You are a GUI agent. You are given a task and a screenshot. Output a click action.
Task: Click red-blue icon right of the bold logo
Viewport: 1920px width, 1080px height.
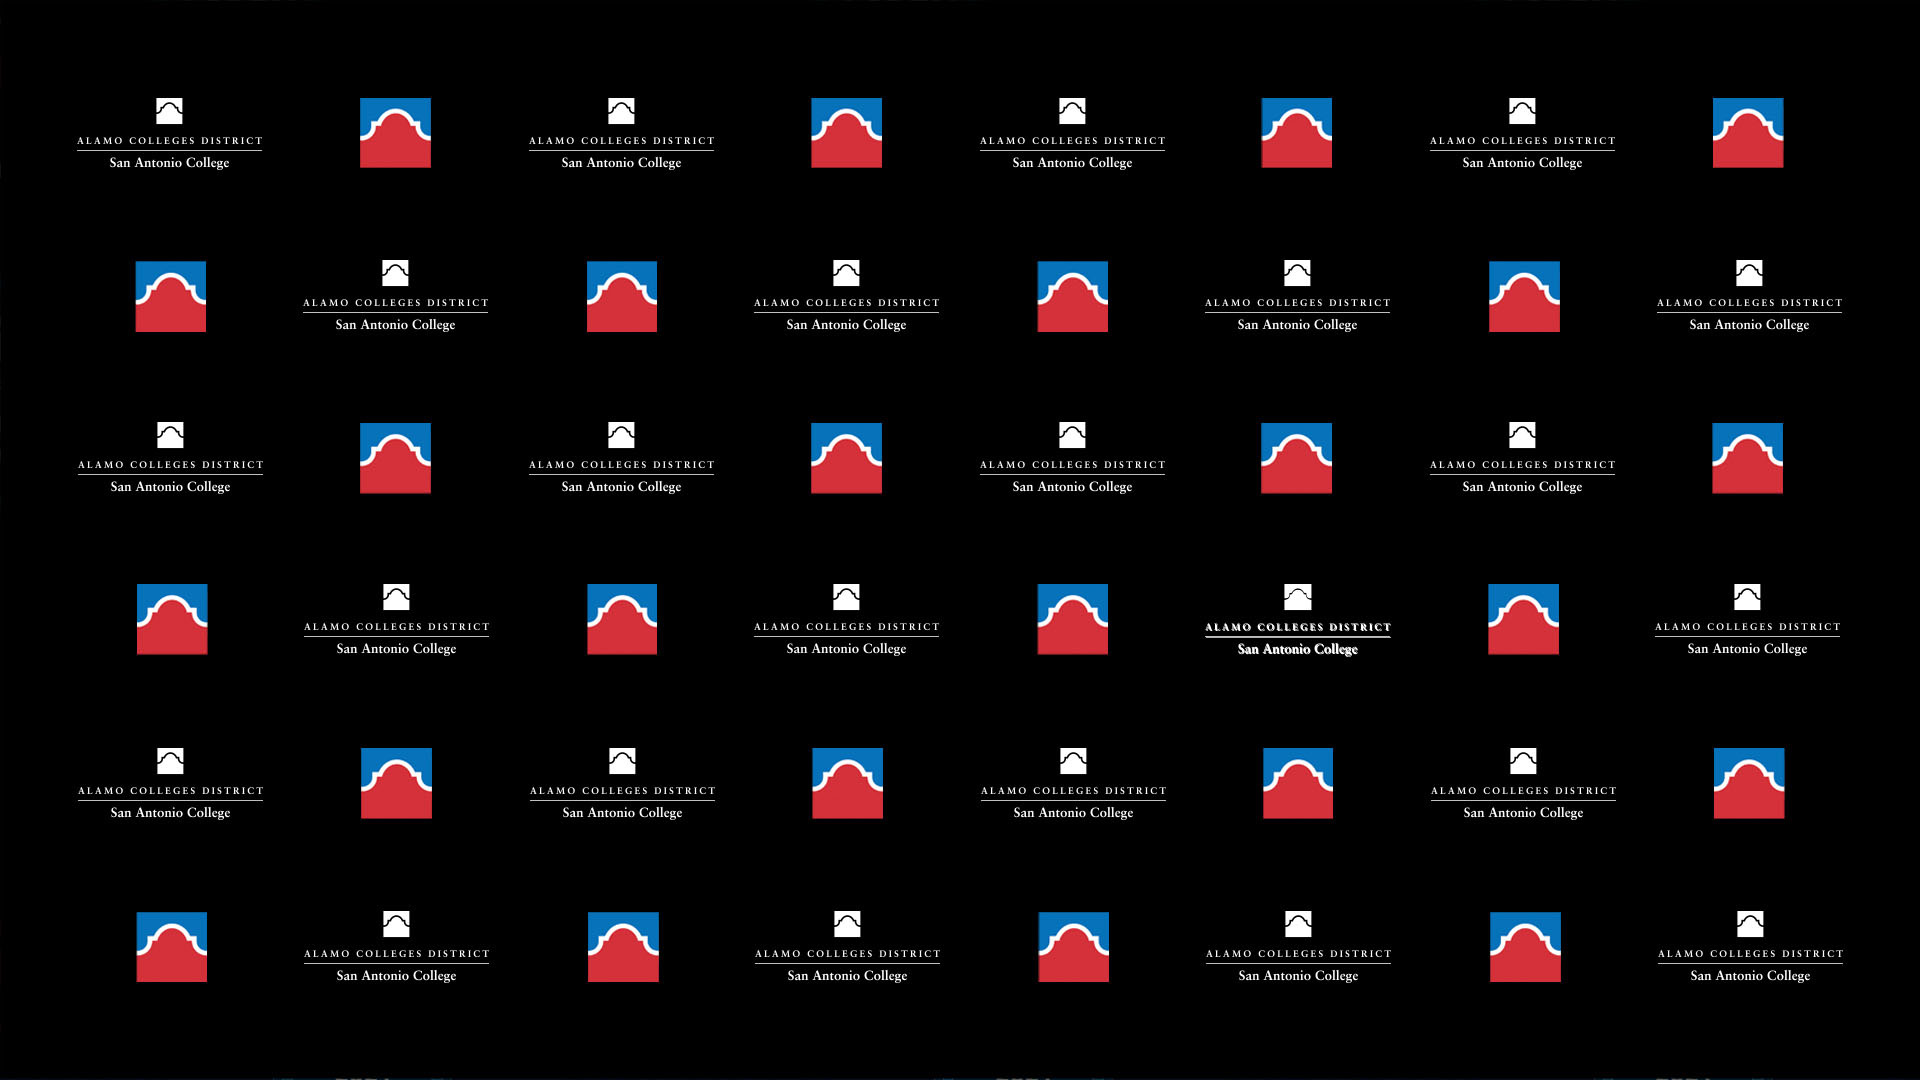click(1523, 619)
